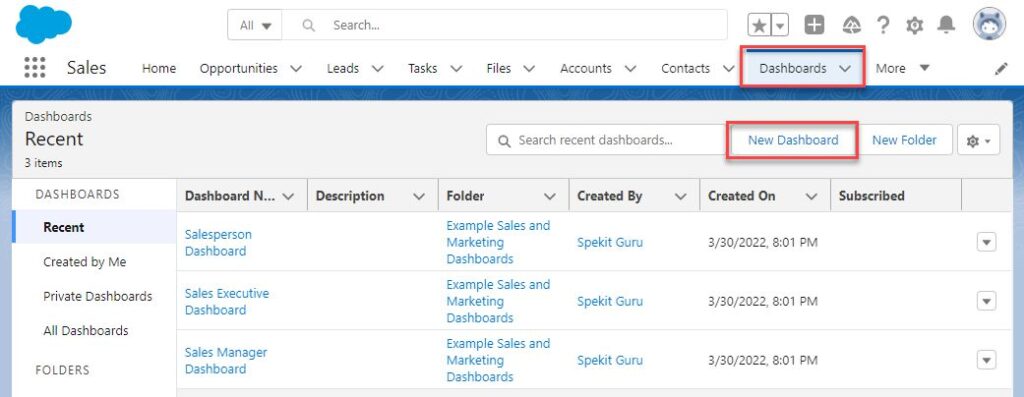Open folder link in Salesperson Dashboard row
Screen dimensions: 1024x397
(x=498, y=242)
